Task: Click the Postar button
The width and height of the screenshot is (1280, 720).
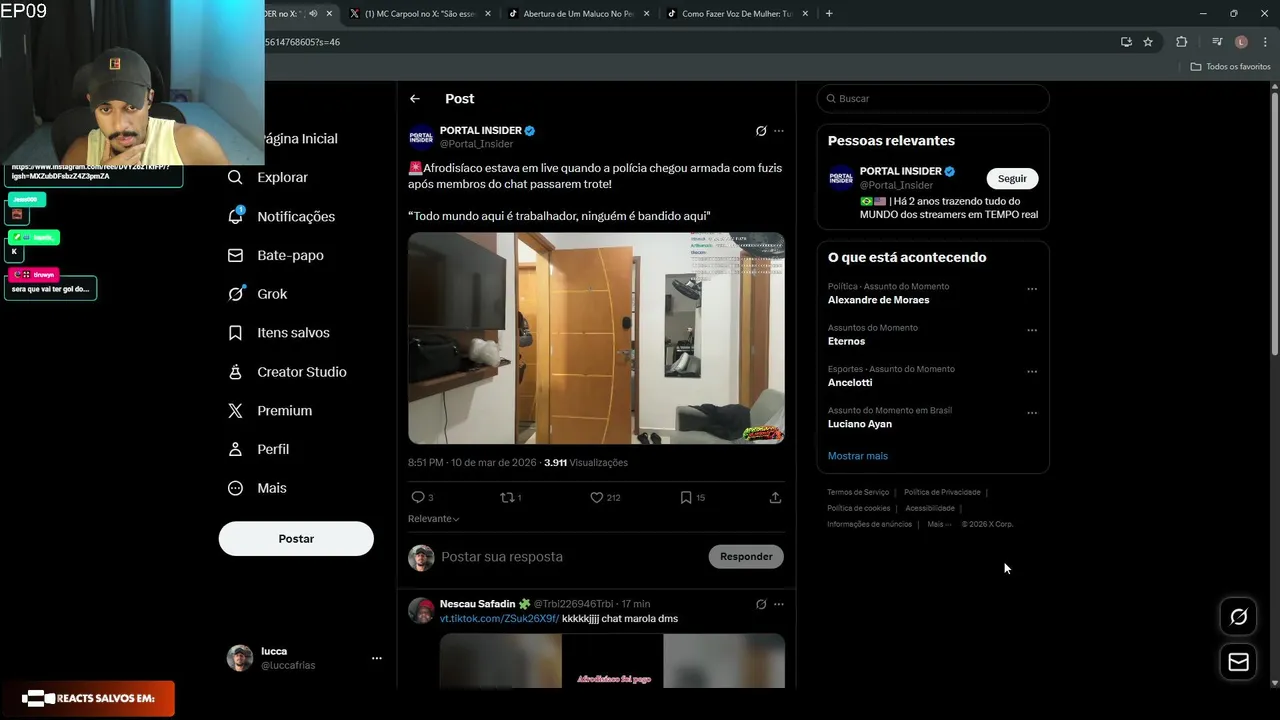Action: pyautogui.click(x=296, y=539)
